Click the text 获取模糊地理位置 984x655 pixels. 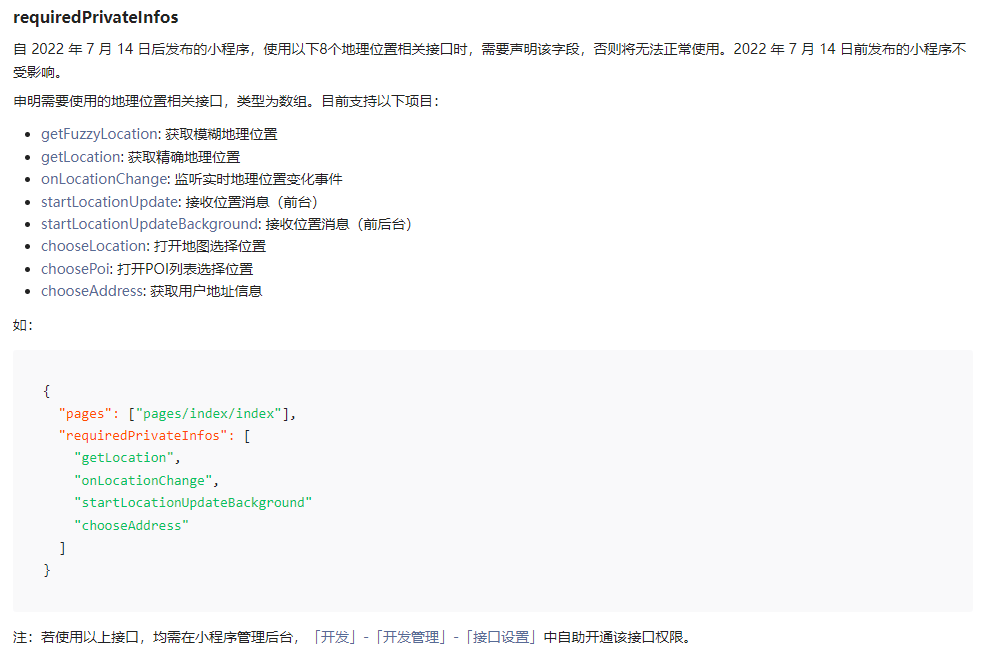[x=222, y=134]
